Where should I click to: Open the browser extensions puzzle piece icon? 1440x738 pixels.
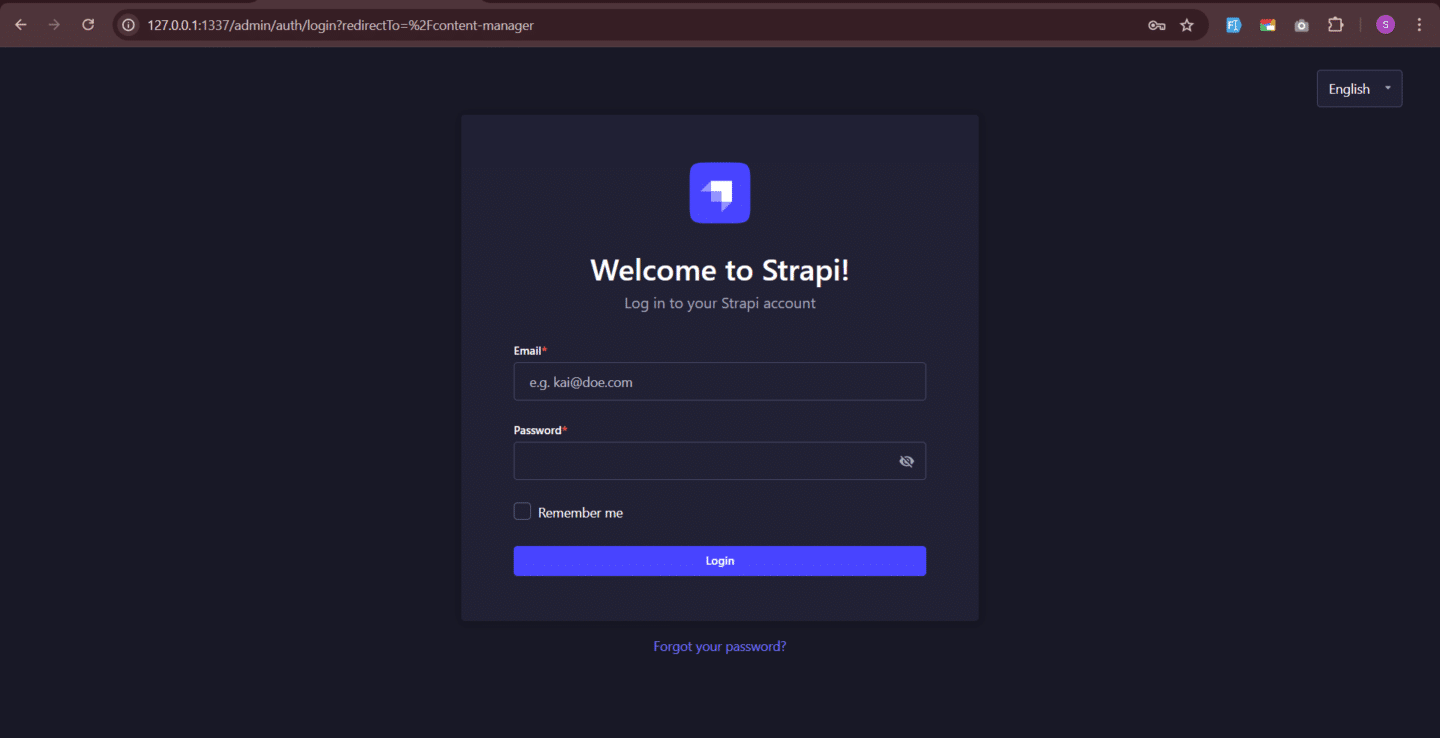pos(1335,25)
